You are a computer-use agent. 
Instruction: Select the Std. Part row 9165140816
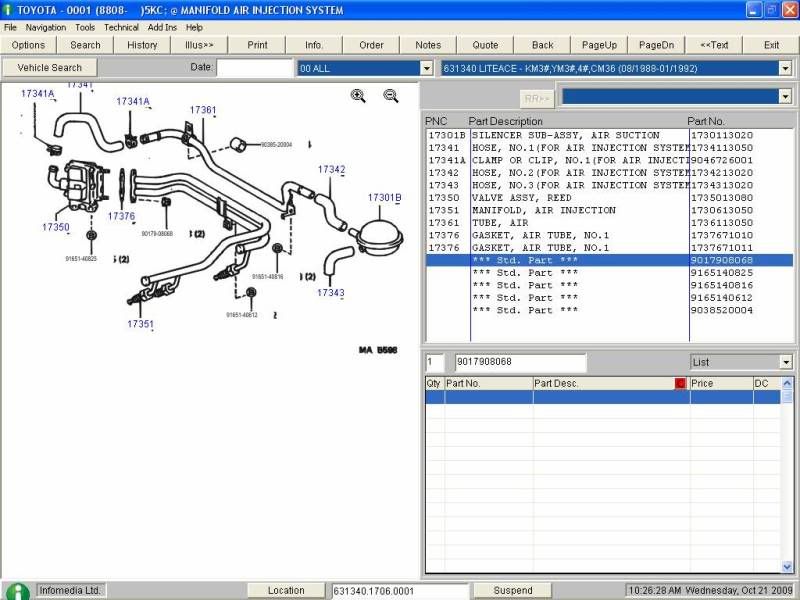point(609,285)
